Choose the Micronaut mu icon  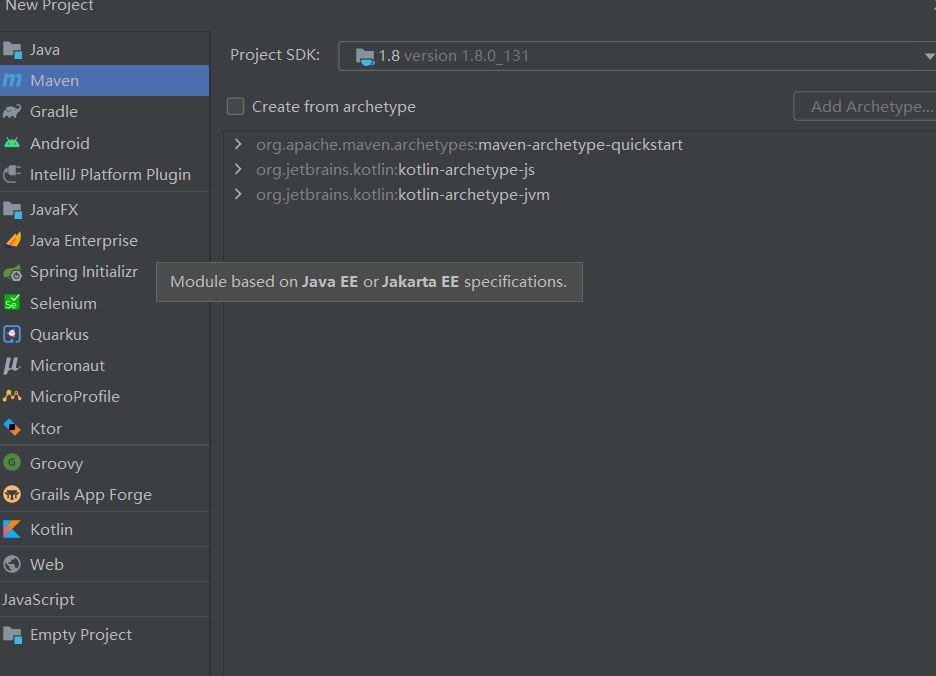coord(12,365)
